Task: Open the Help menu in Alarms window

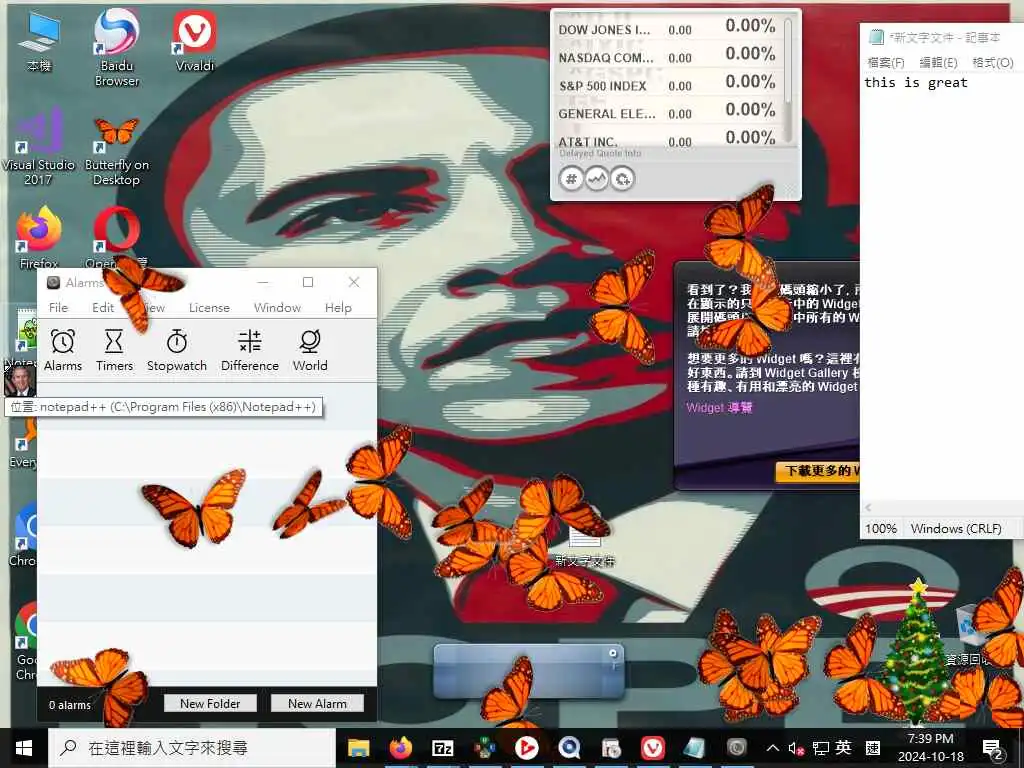Action: [338, 307]
